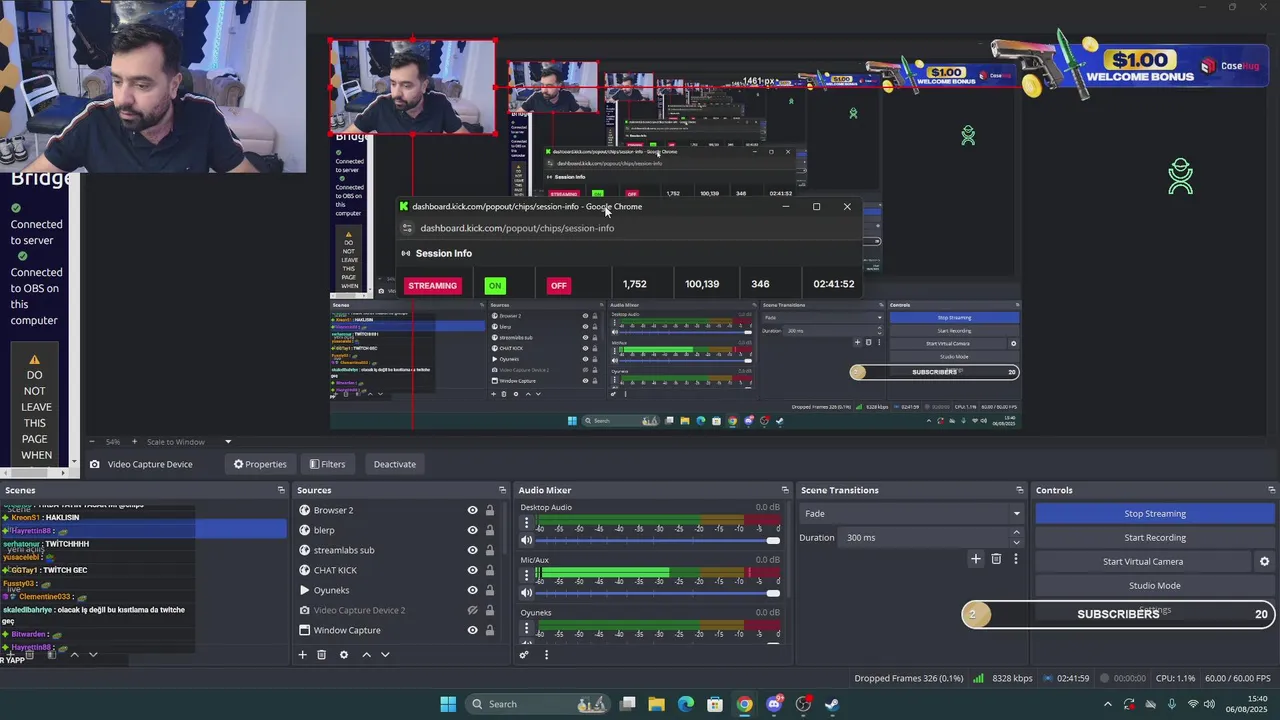
Task: Click the taskbar Search box
Action: [x=536, y=704]
